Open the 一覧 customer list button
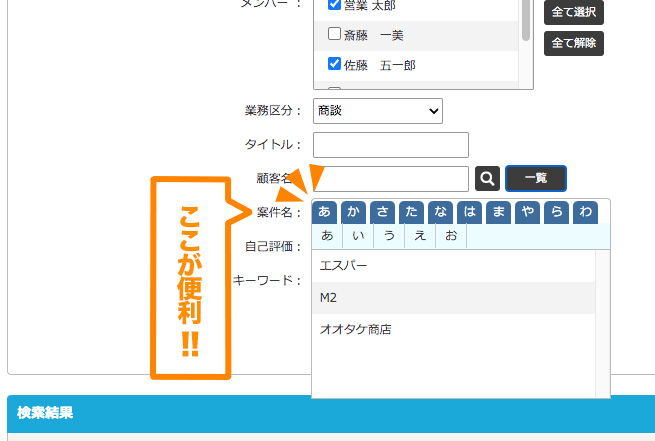Viewport: 655px width, 441px height. [x=536, y=178]
